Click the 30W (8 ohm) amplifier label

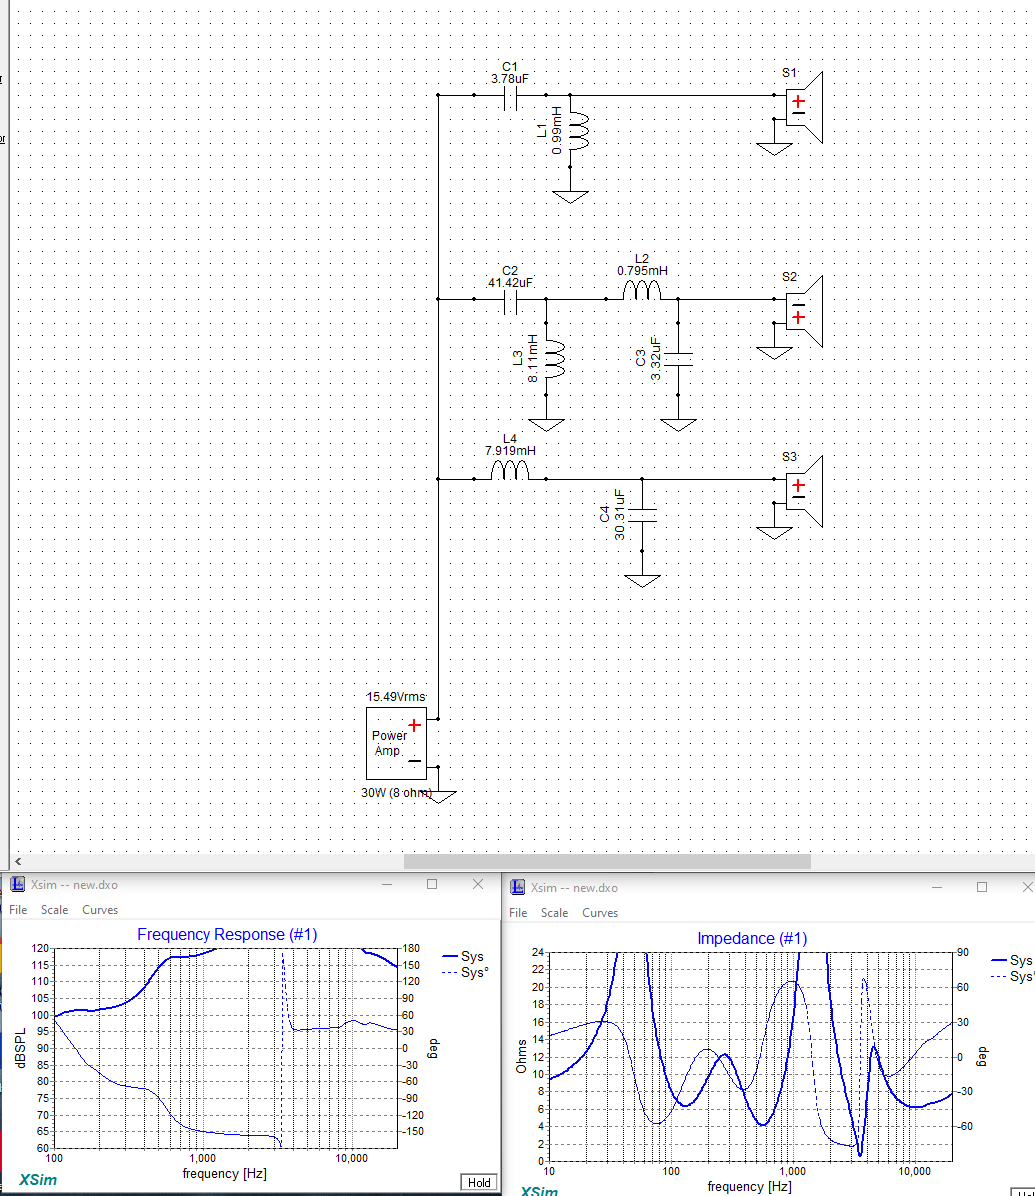click(397, 793)
